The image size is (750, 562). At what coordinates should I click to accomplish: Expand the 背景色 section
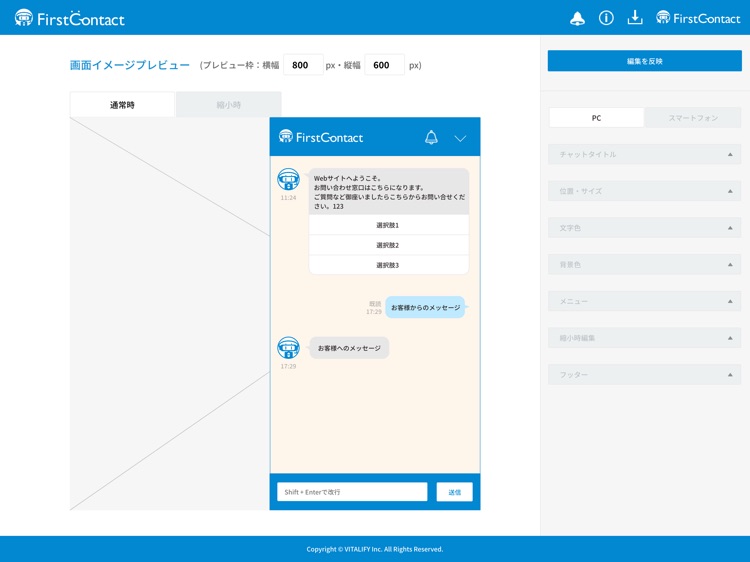pos(644,264)
